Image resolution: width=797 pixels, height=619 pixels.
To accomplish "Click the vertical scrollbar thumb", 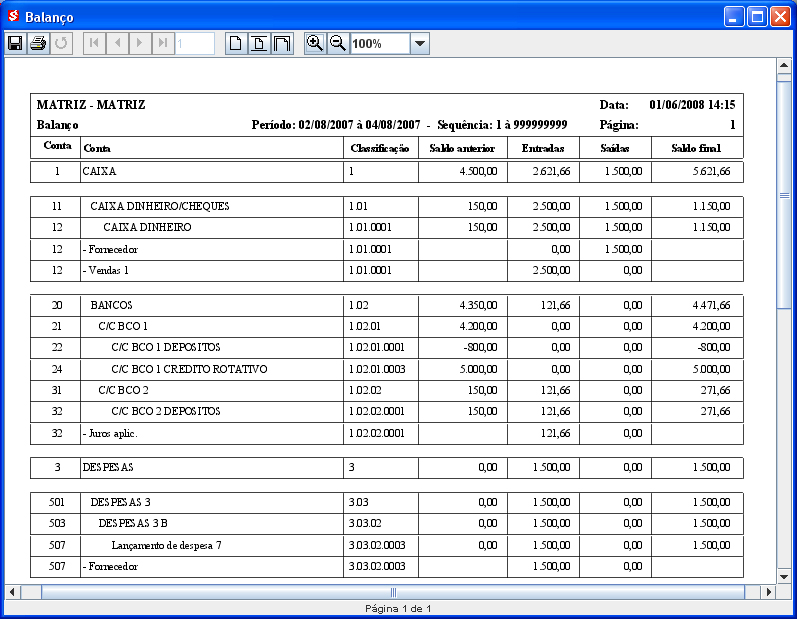I will click(784, 195).
